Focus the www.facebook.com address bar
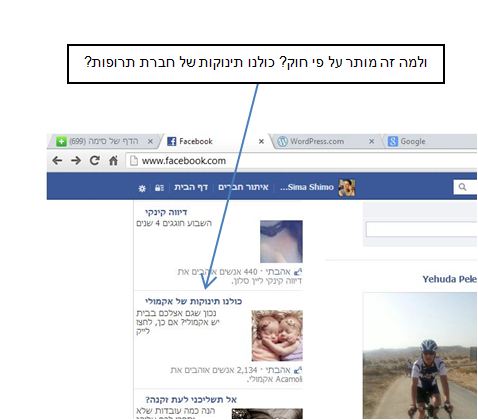Viewport: 478px width, 420px height. tap(301, 161)
